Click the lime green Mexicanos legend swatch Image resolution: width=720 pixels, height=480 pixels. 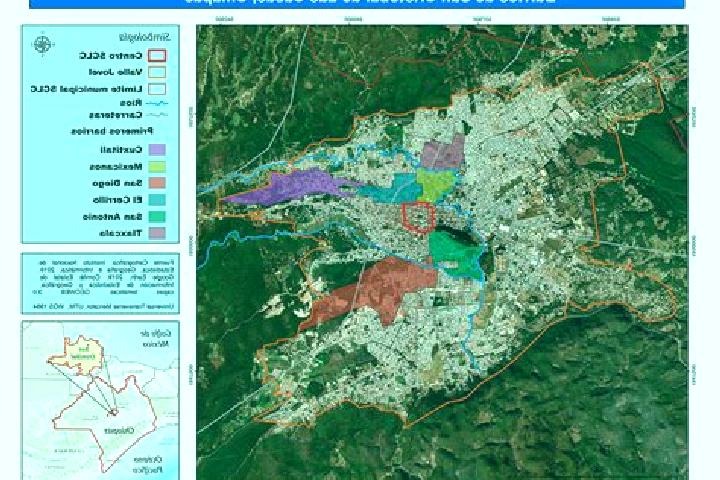(157, 166)
